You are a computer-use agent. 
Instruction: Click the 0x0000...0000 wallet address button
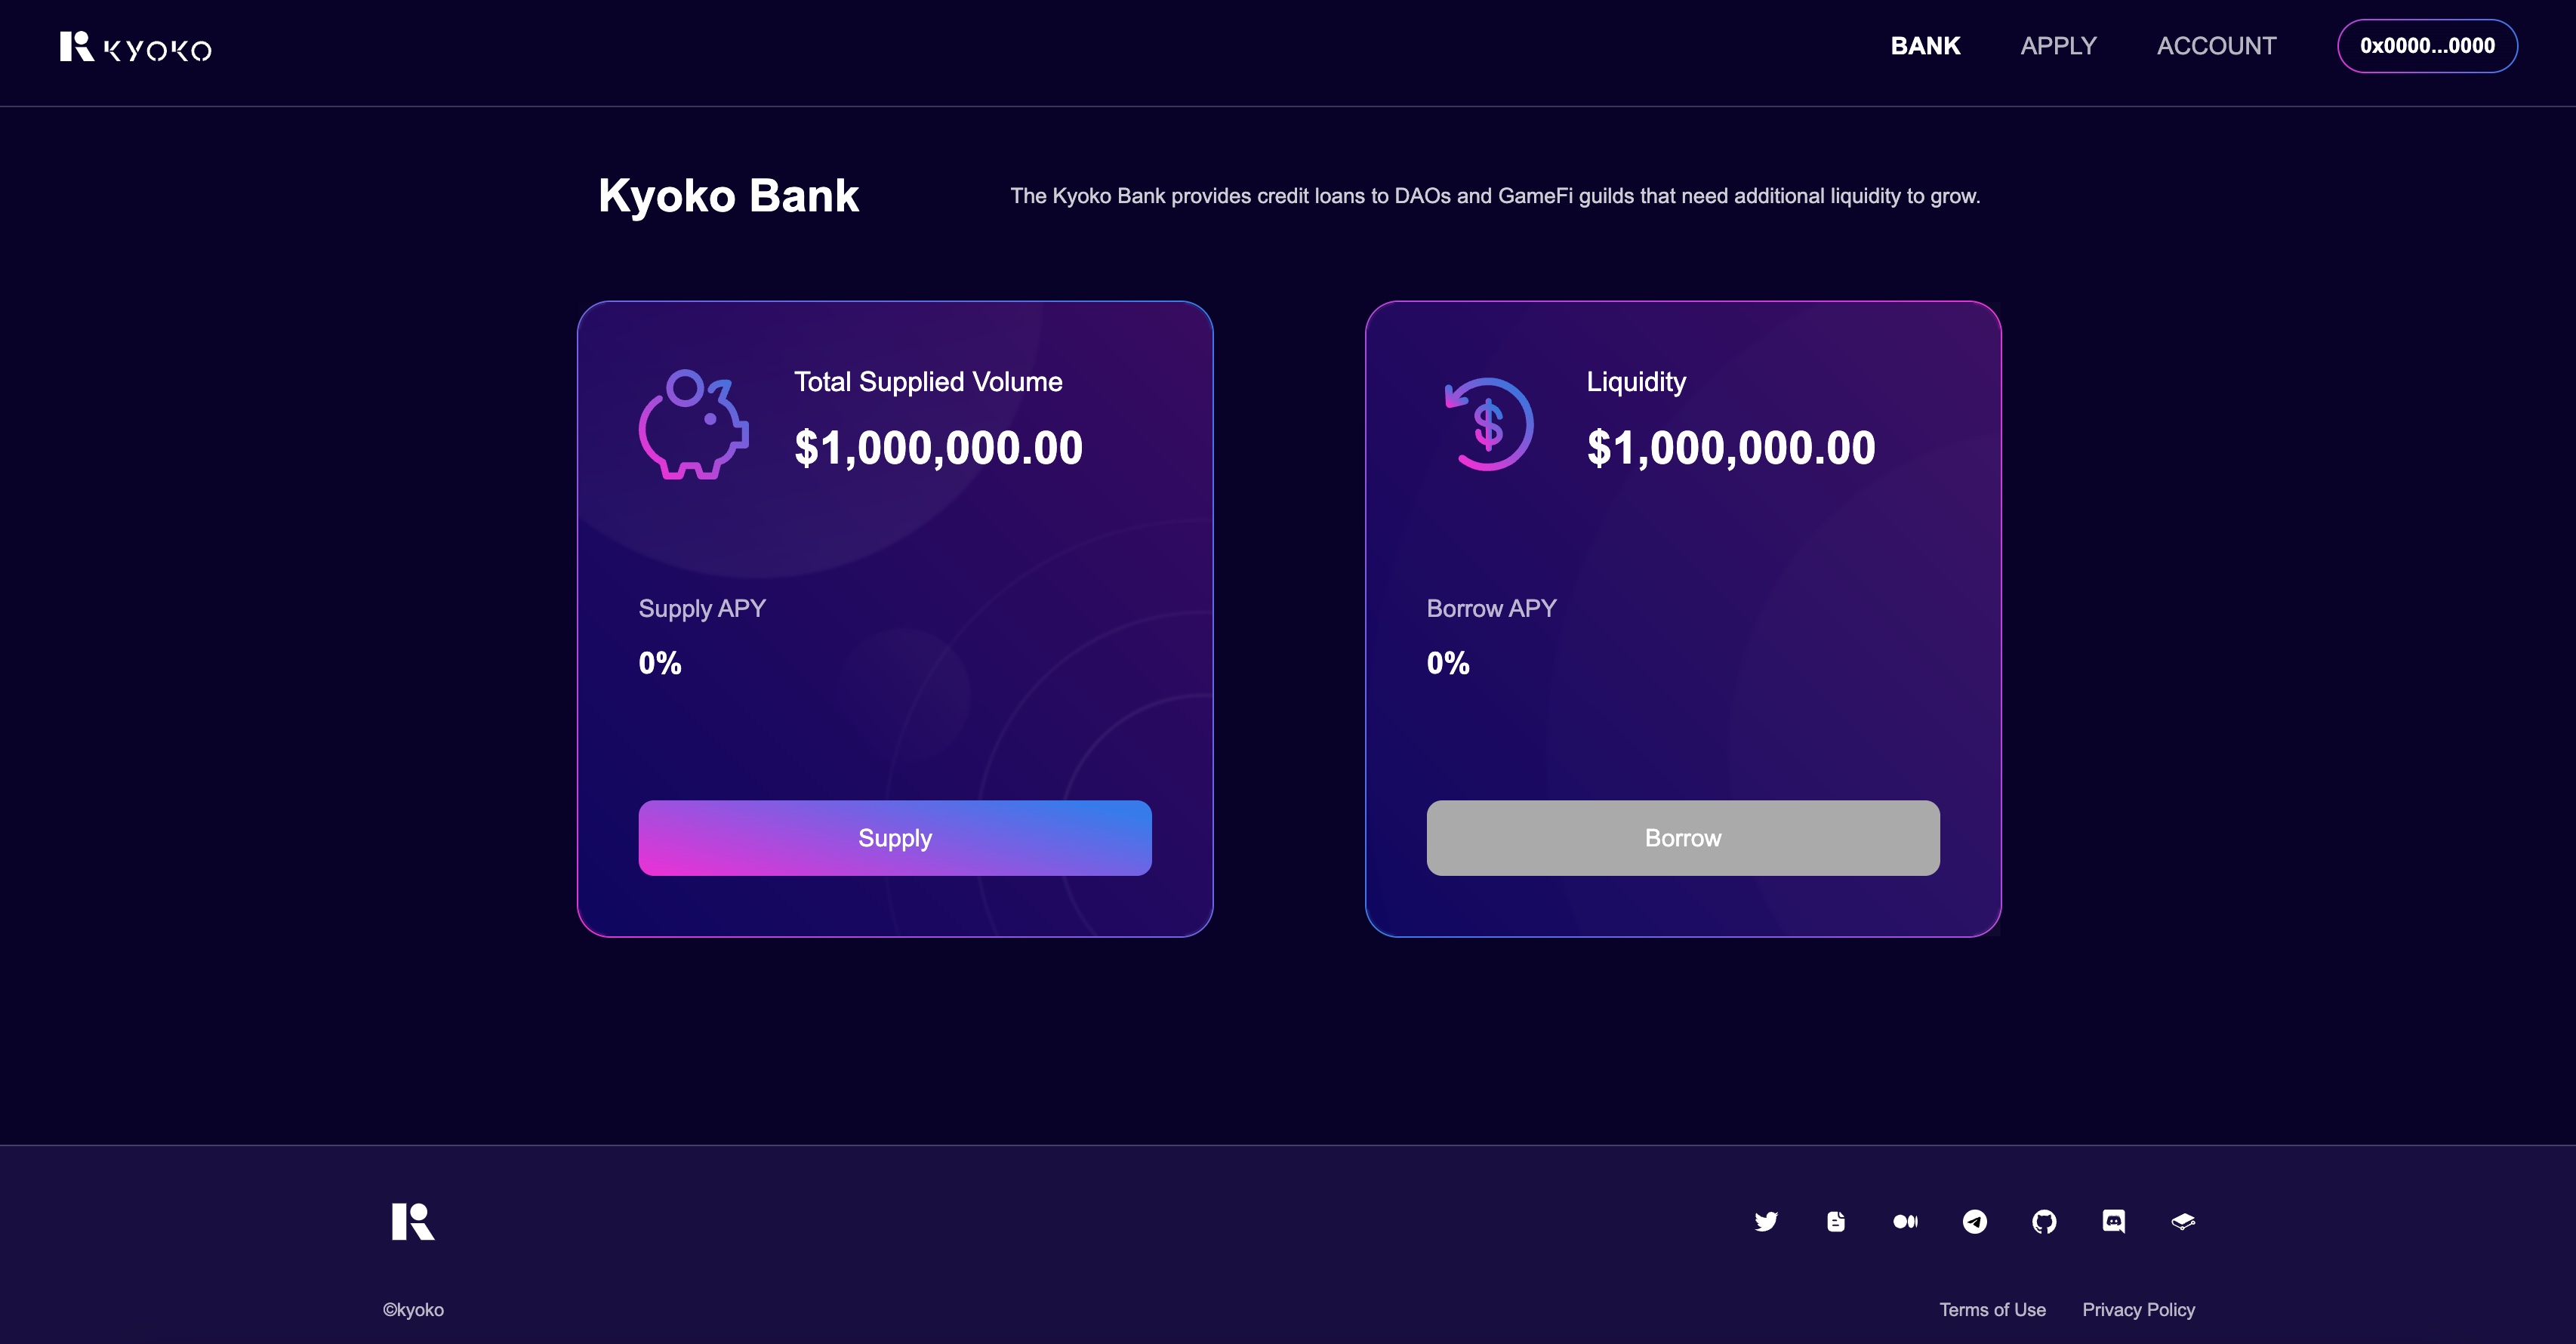[2427, 46]
